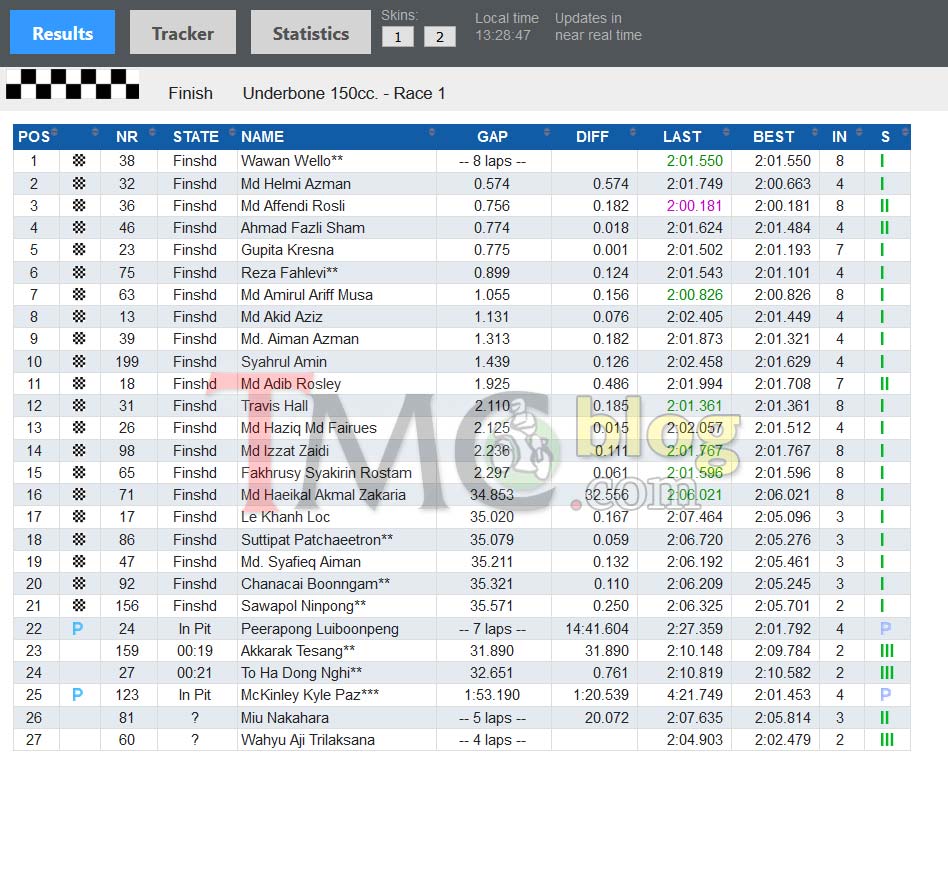Sort by STATE column header
This screenshot has height=892, width=948.
point(196,137)
